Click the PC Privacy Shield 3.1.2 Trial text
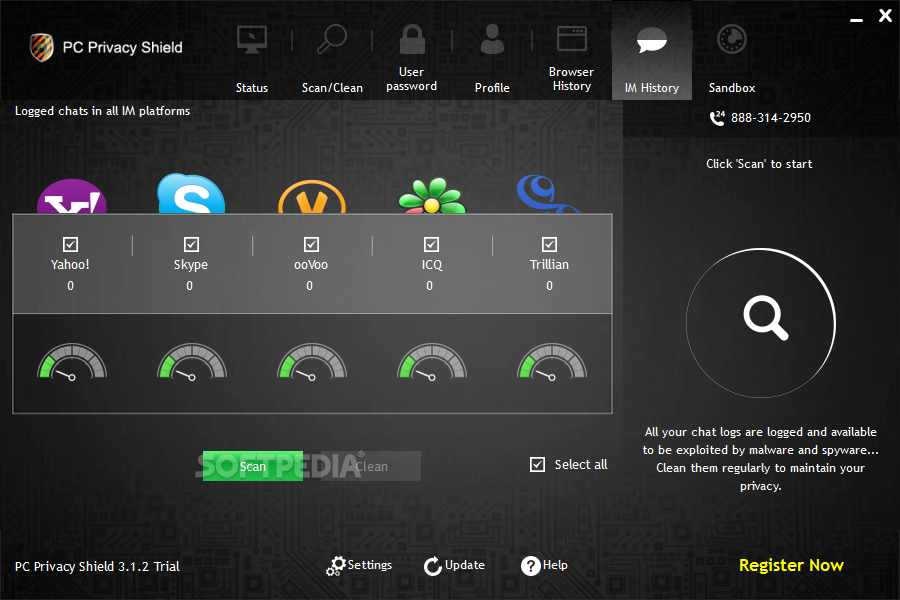 coord(97,567)
